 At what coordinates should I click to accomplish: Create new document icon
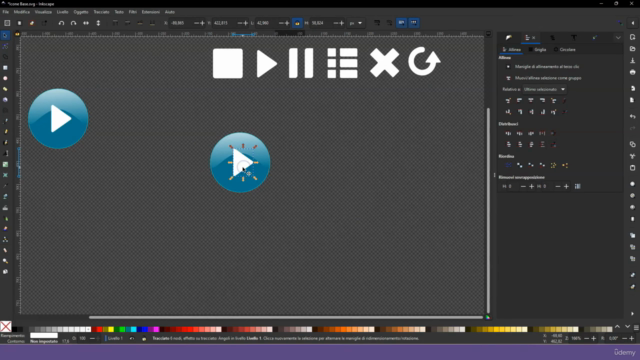[633, 37]
